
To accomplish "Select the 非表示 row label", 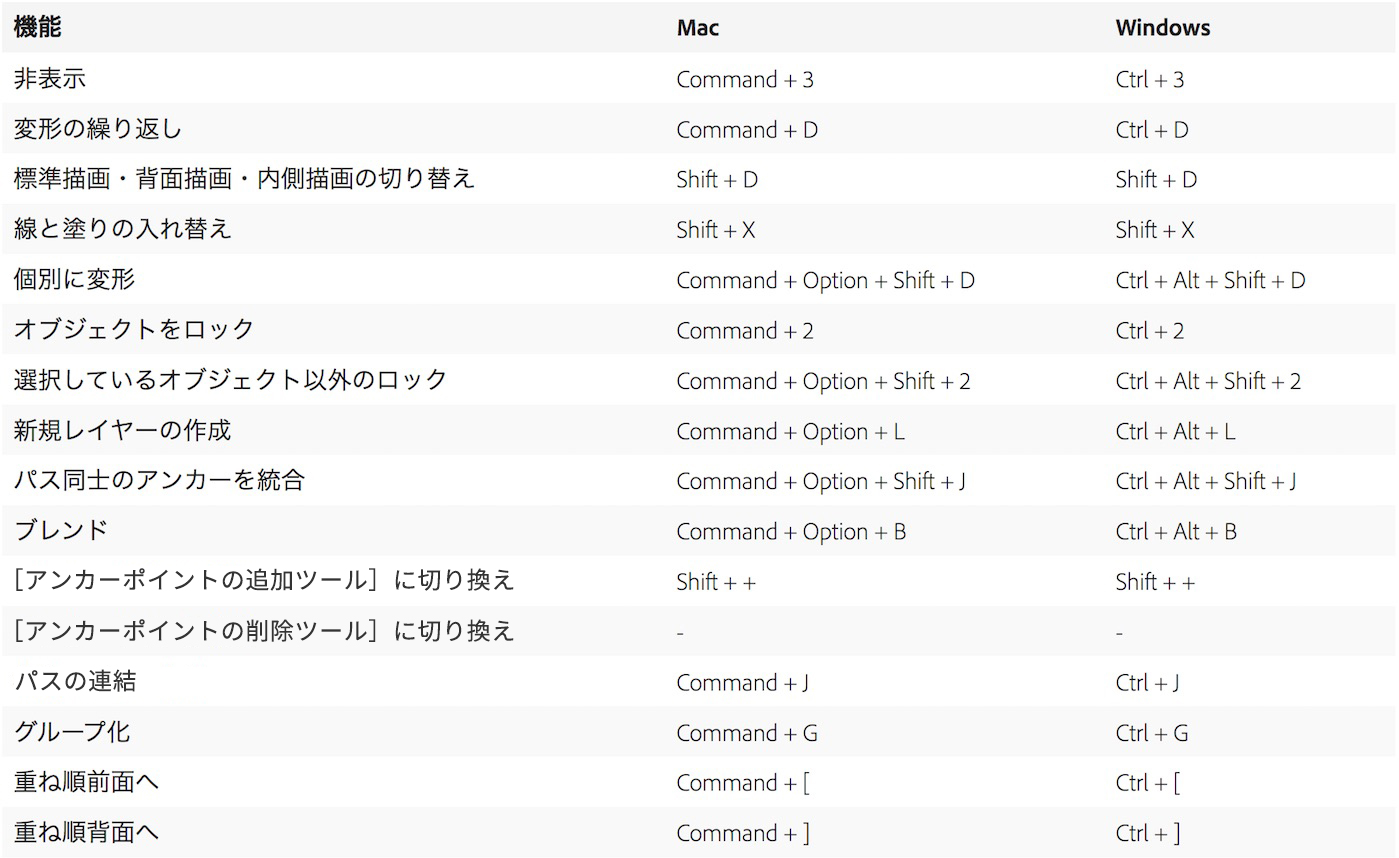I will (50, 79).
